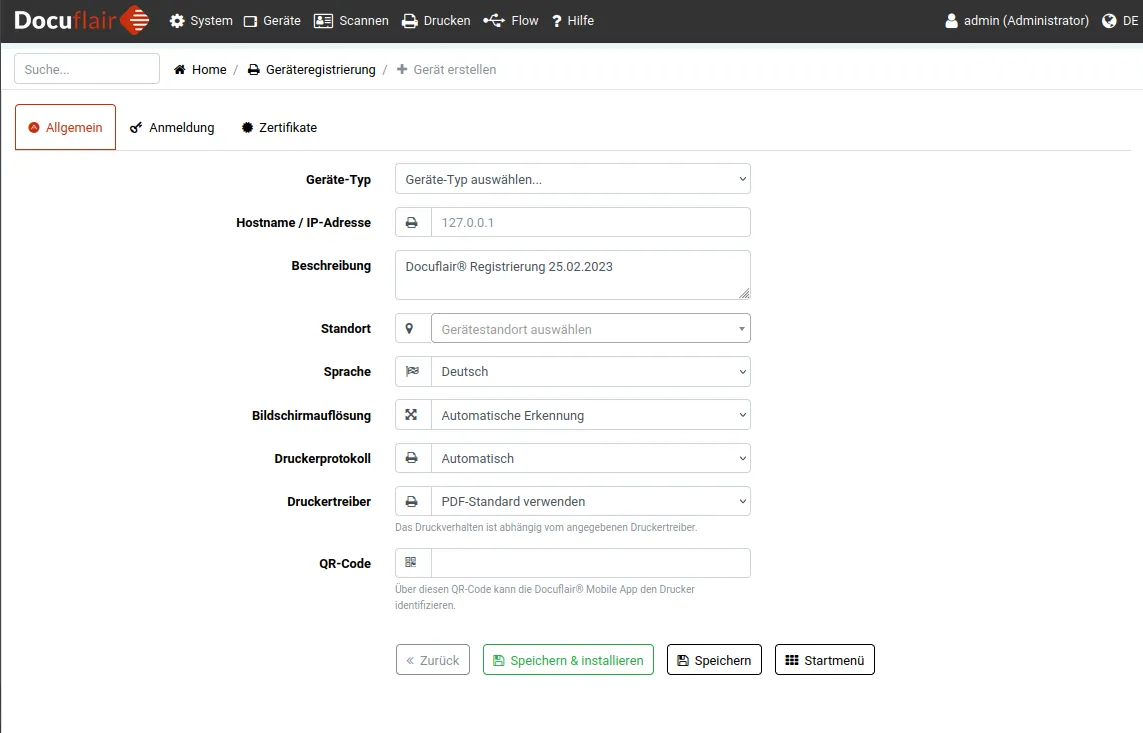Focus the Suche search field
This screenshot has height=733, width=1143.
[x=87, y=69]
